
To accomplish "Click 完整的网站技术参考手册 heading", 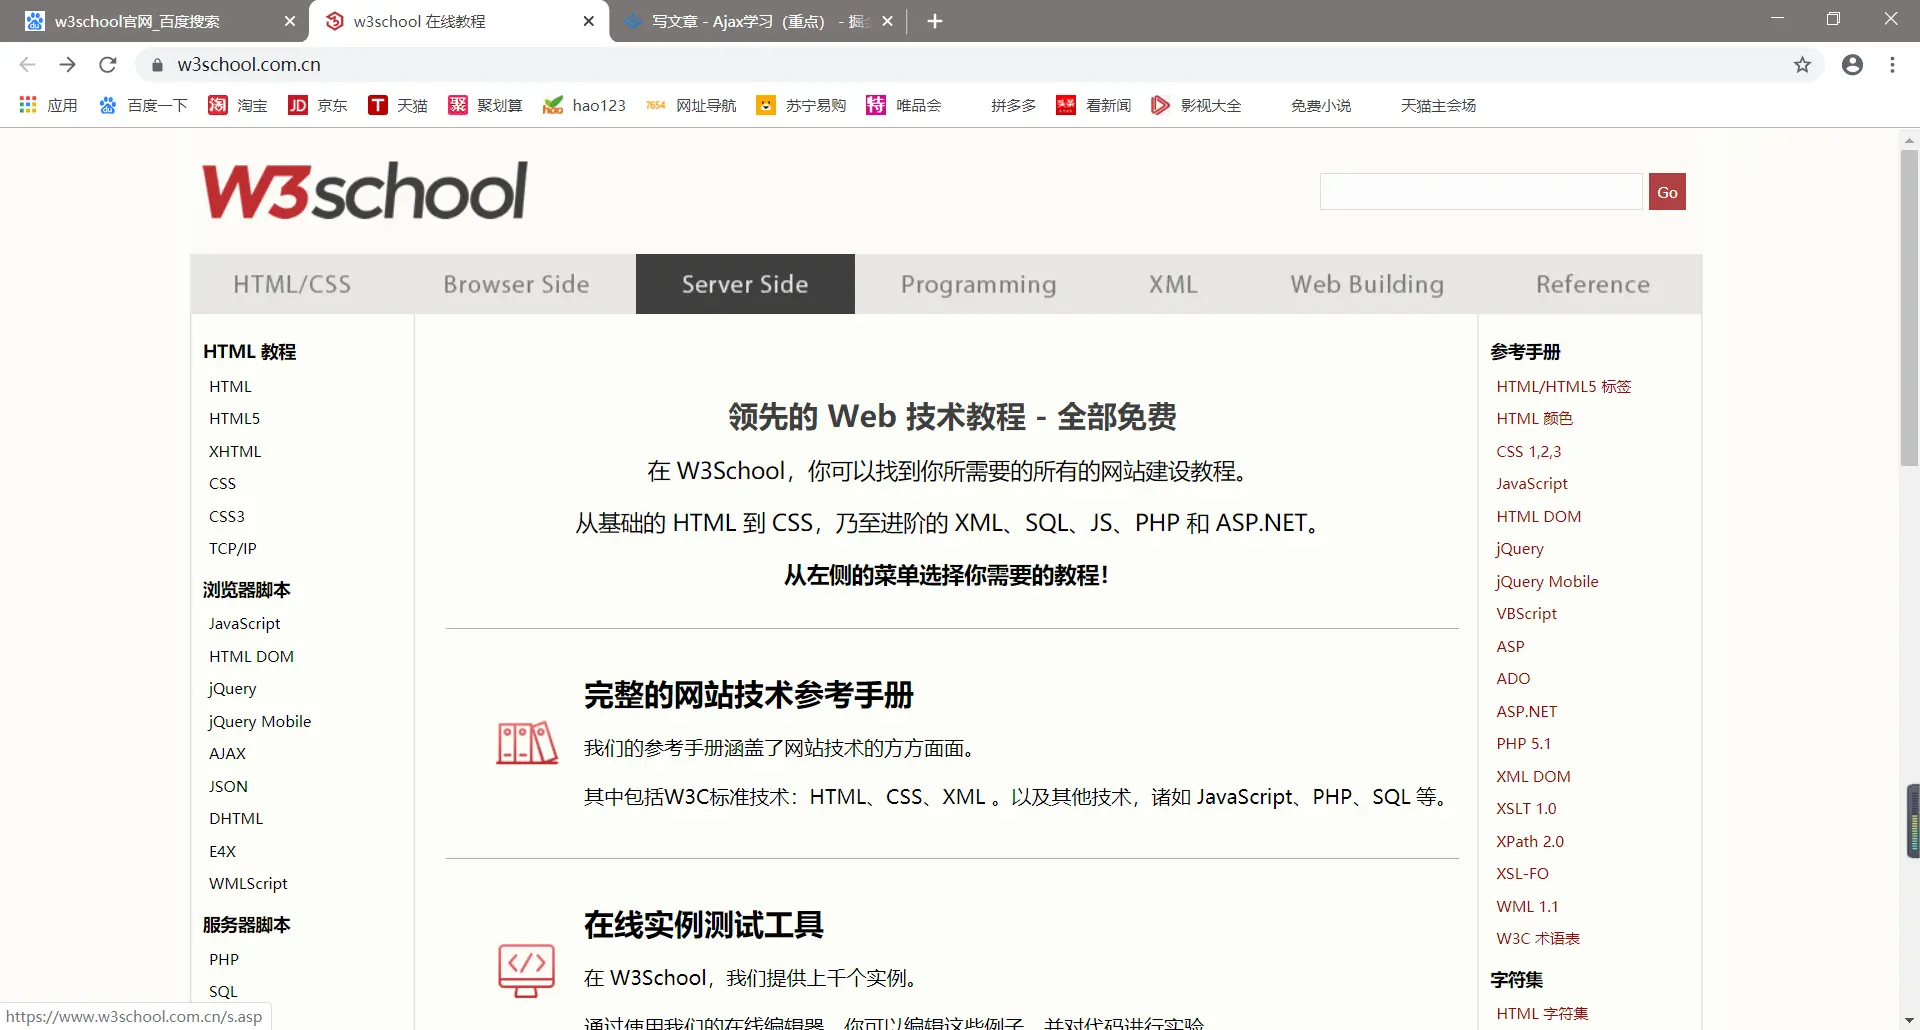I will [749, 695].
